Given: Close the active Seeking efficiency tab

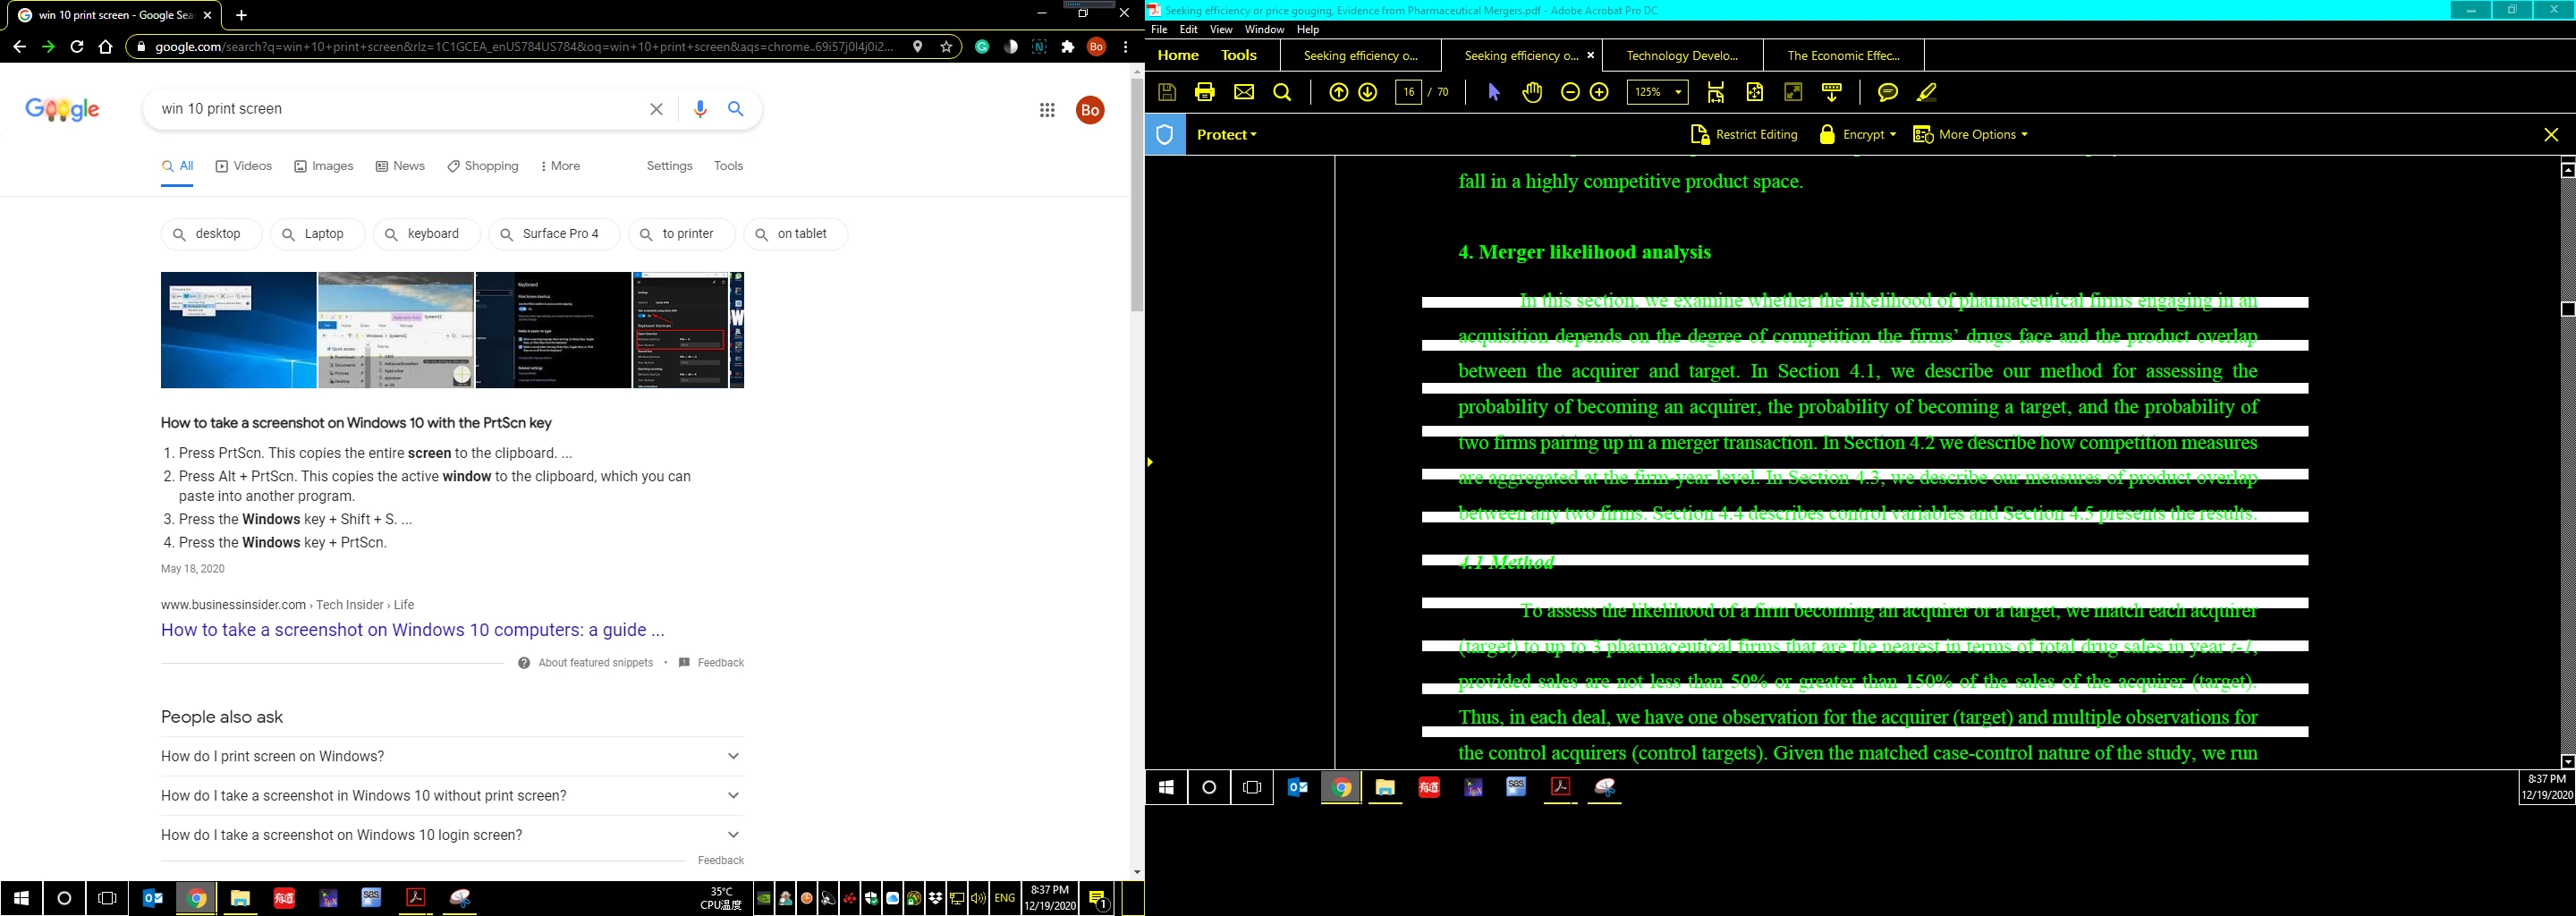Looking at the screenshot, I should tap(1590, 56).
